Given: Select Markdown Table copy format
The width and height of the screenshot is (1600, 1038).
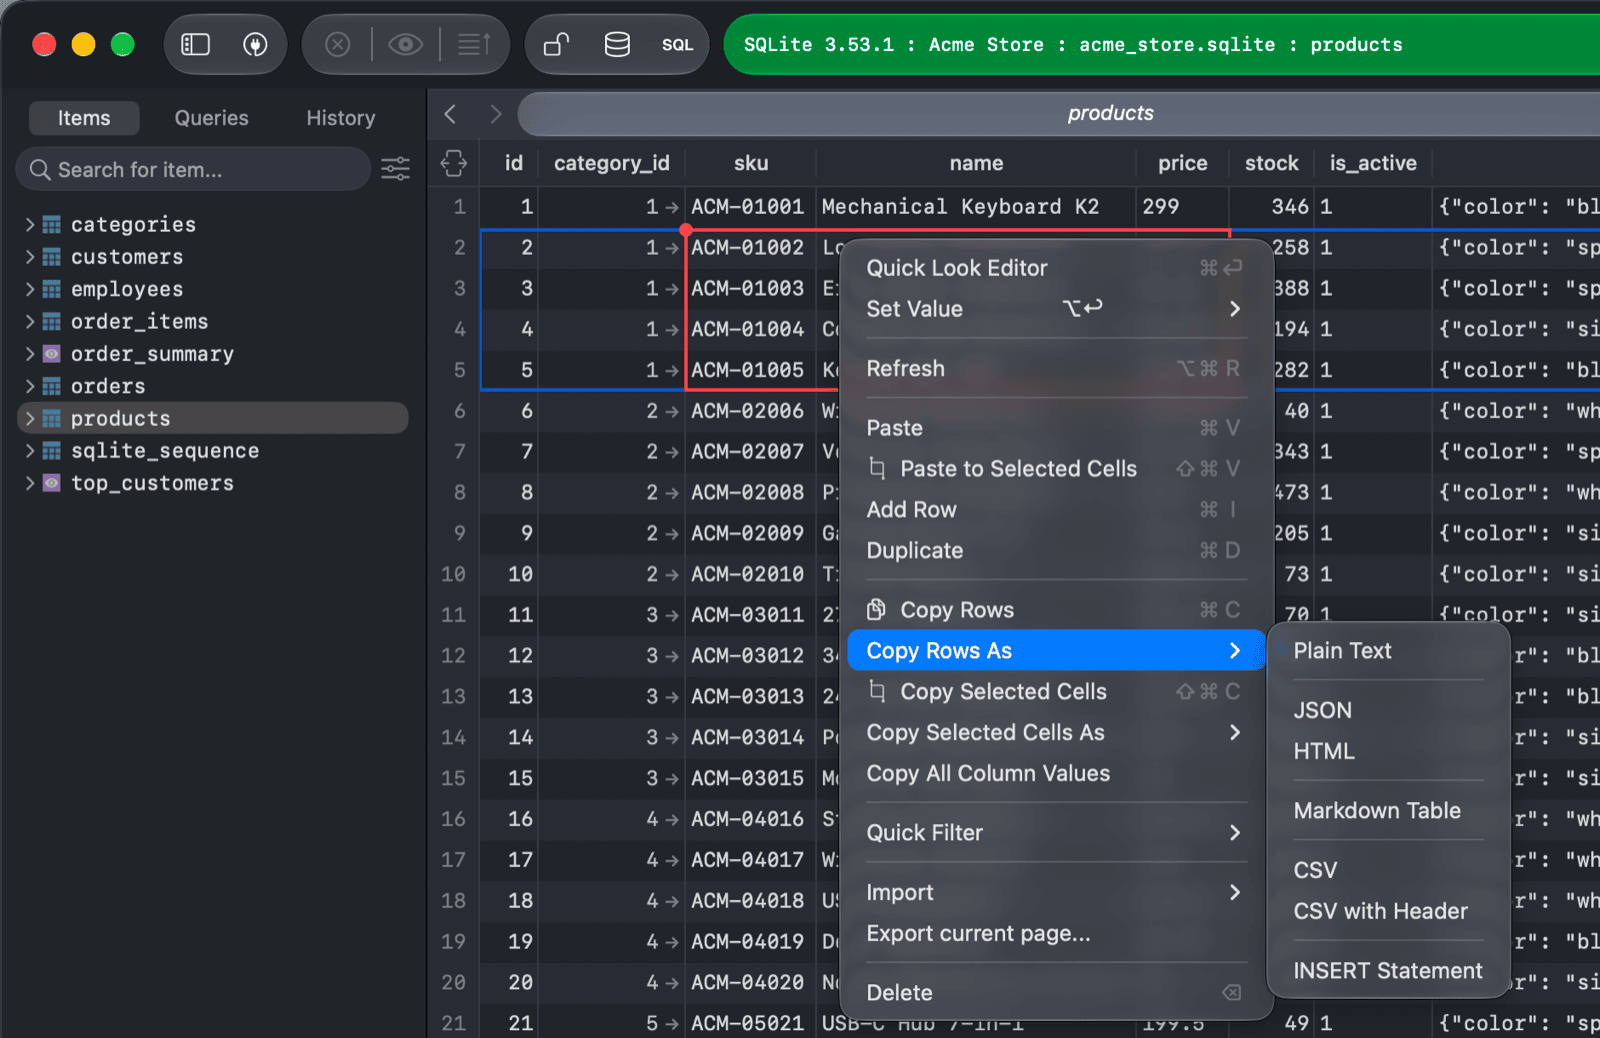Looking at the screenshot, I should (1388, 811).
